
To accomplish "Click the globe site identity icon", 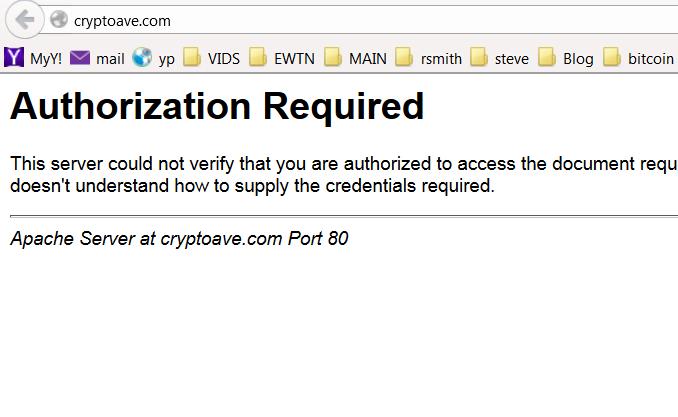I will pos(59,19).
